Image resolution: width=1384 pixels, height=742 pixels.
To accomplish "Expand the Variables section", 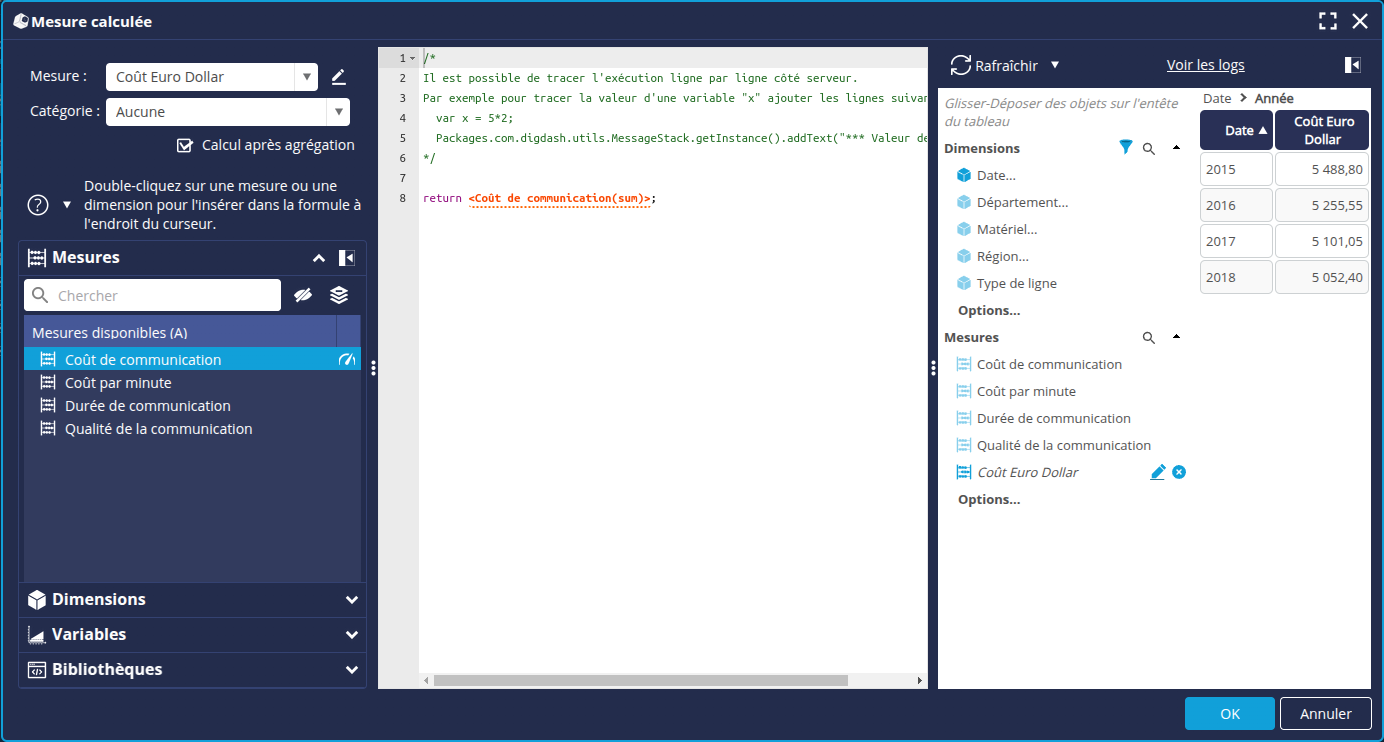I will point(193,635).
